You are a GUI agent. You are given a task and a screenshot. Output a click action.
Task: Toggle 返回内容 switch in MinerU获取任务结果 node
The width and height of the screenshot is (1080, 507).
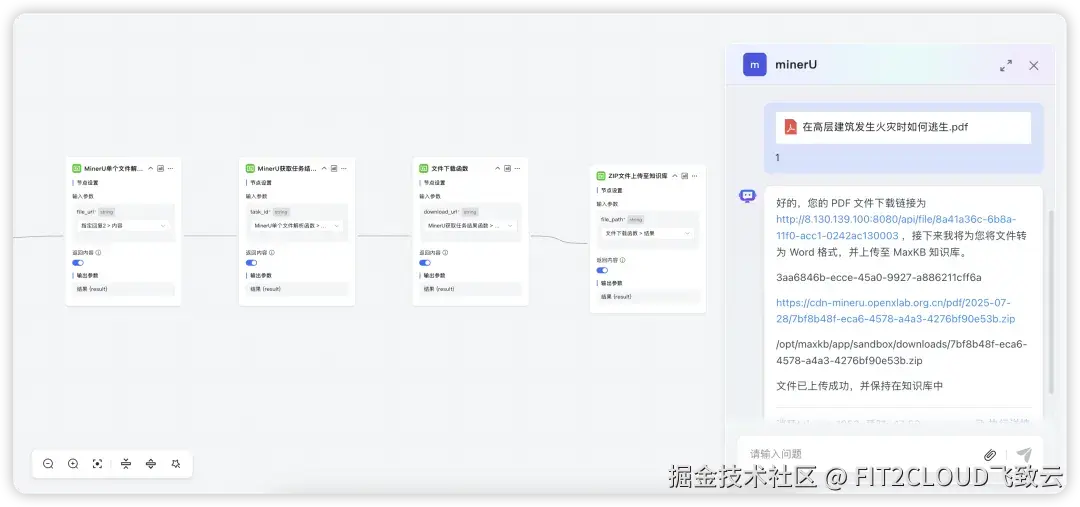(x=251, y=262)
